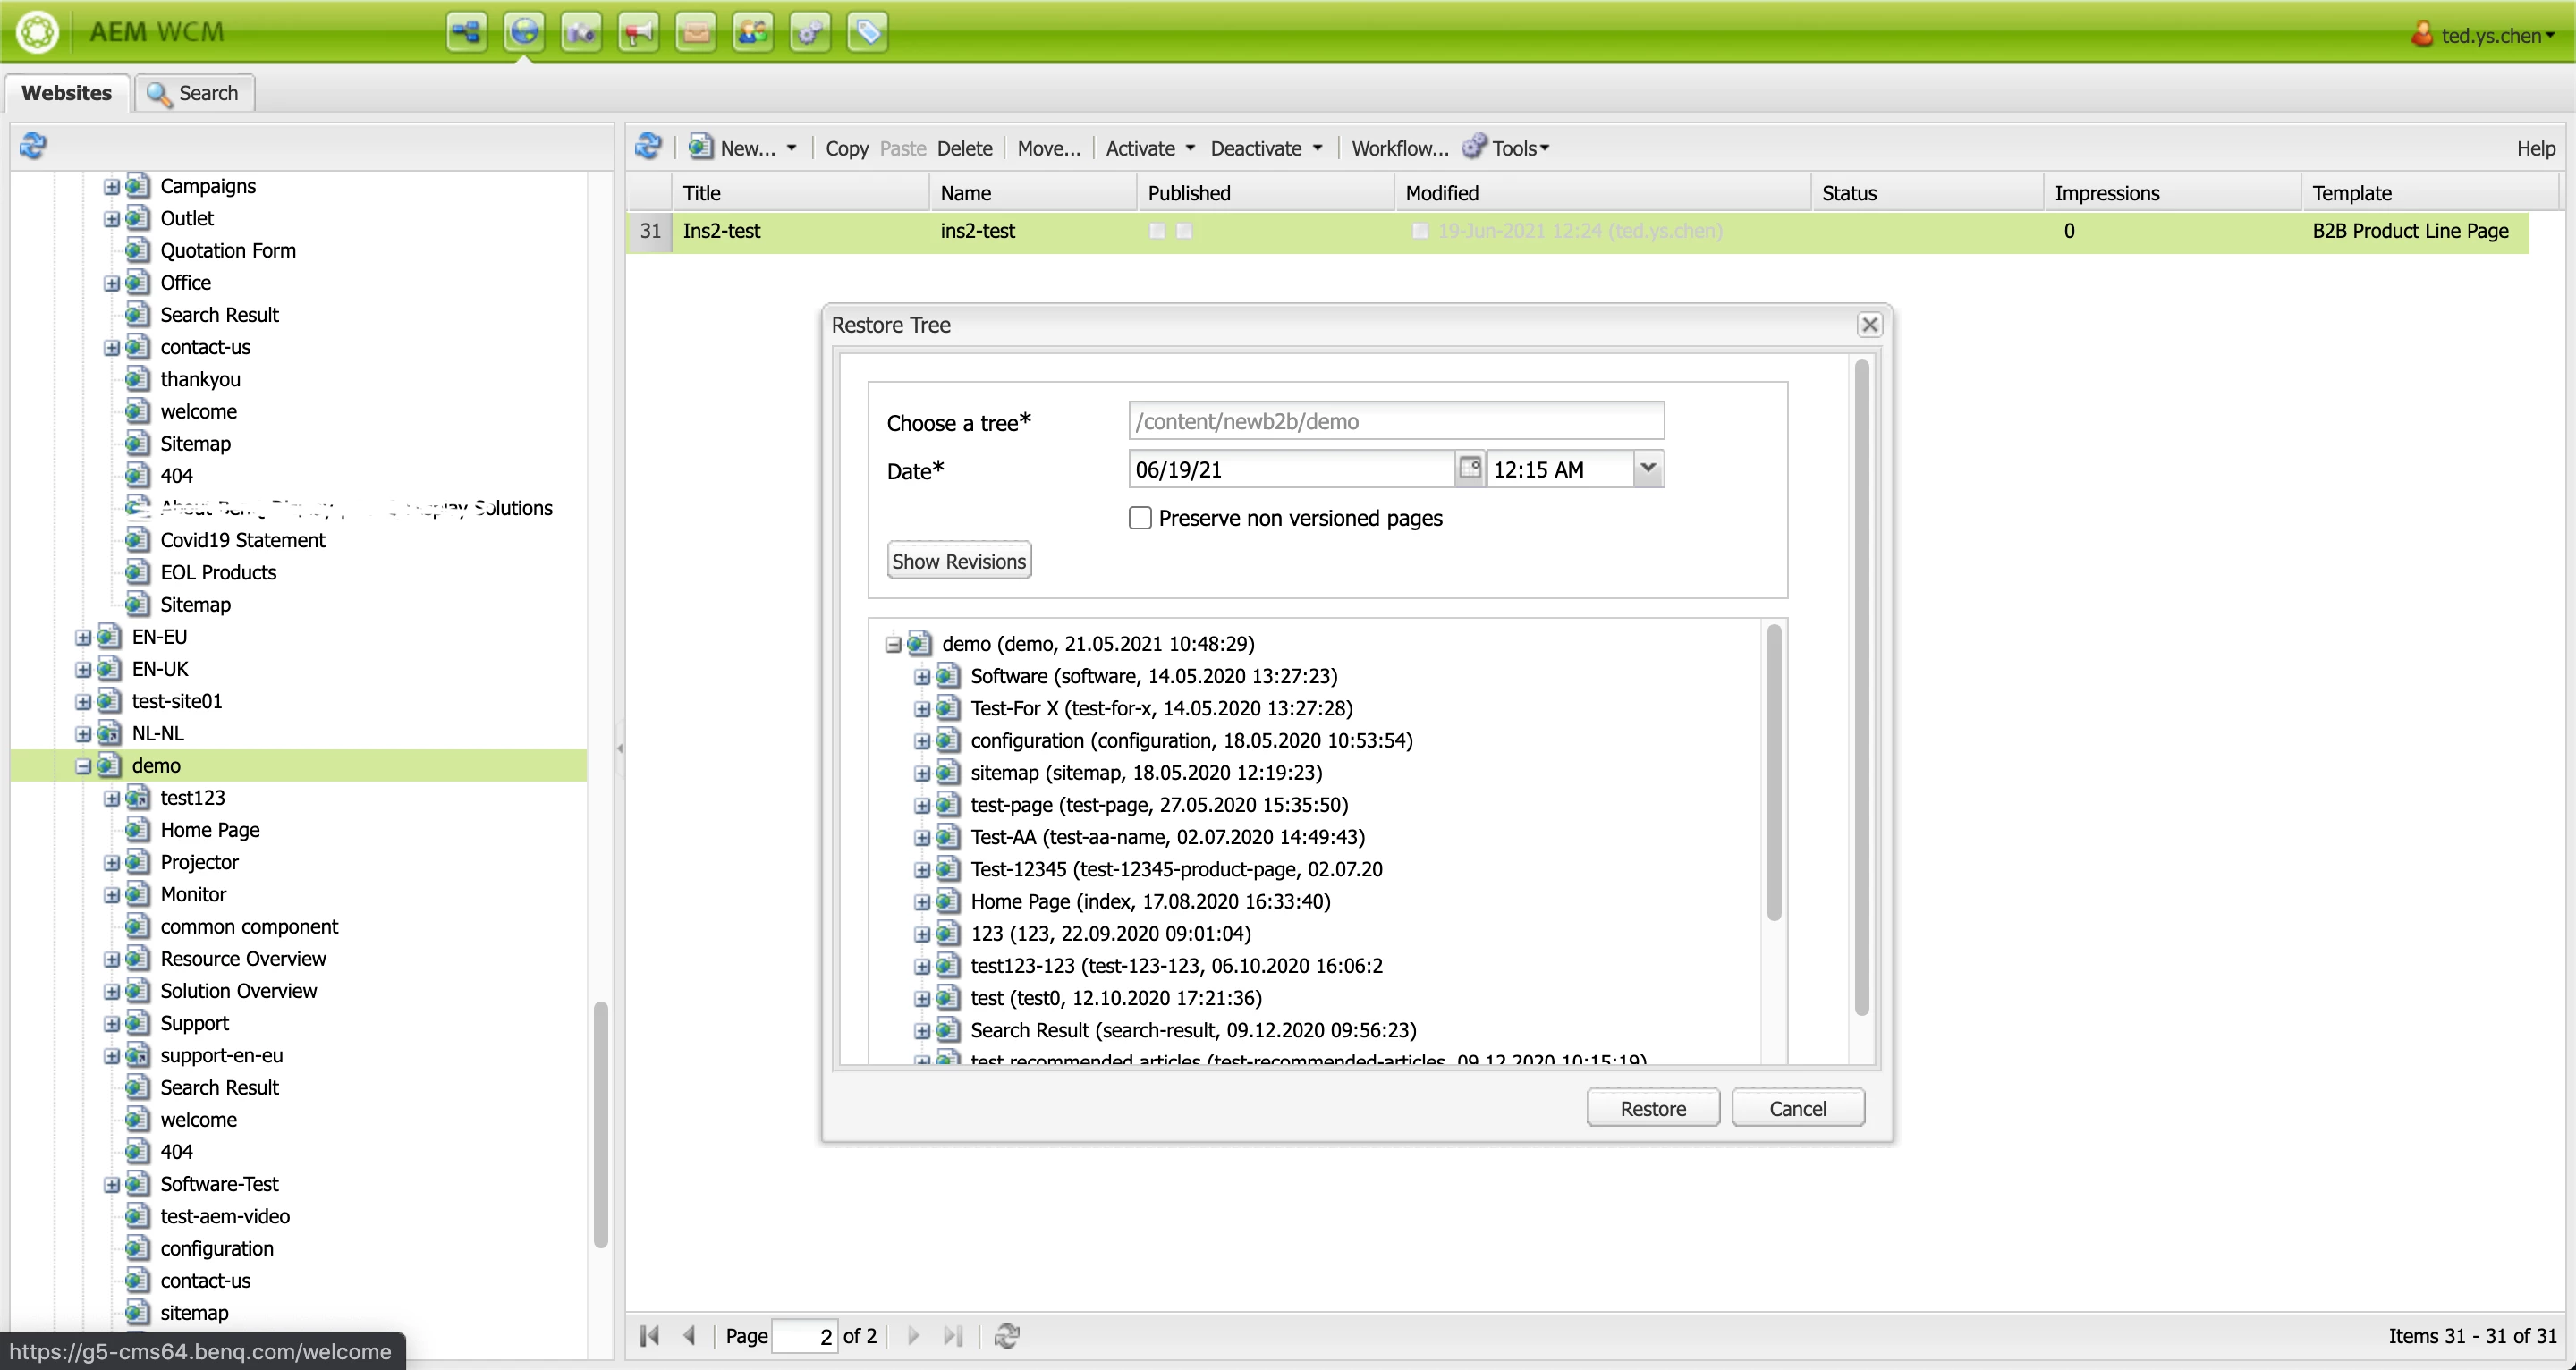Click the Choose a tree path field

pyautogui.click(x=1395, y=421)
